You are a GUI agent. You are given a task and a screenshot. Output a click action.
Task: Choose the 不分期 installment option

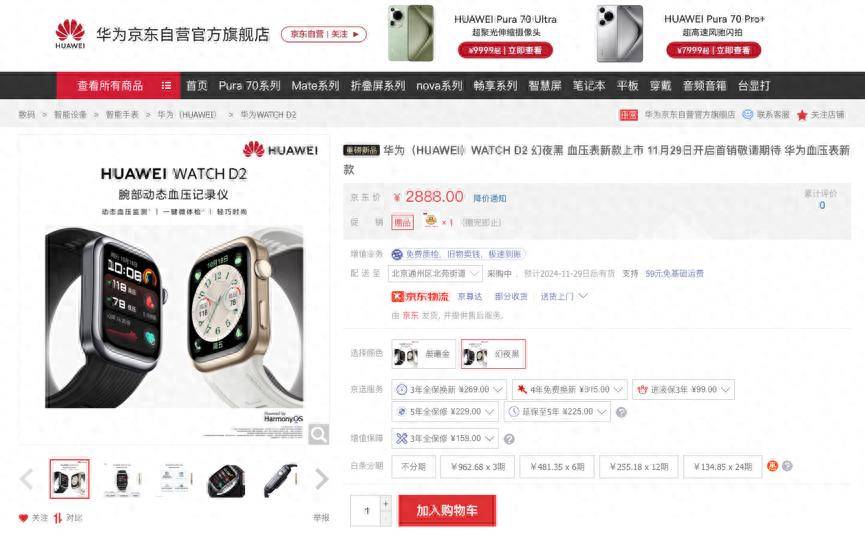click(x=414, y=467)
